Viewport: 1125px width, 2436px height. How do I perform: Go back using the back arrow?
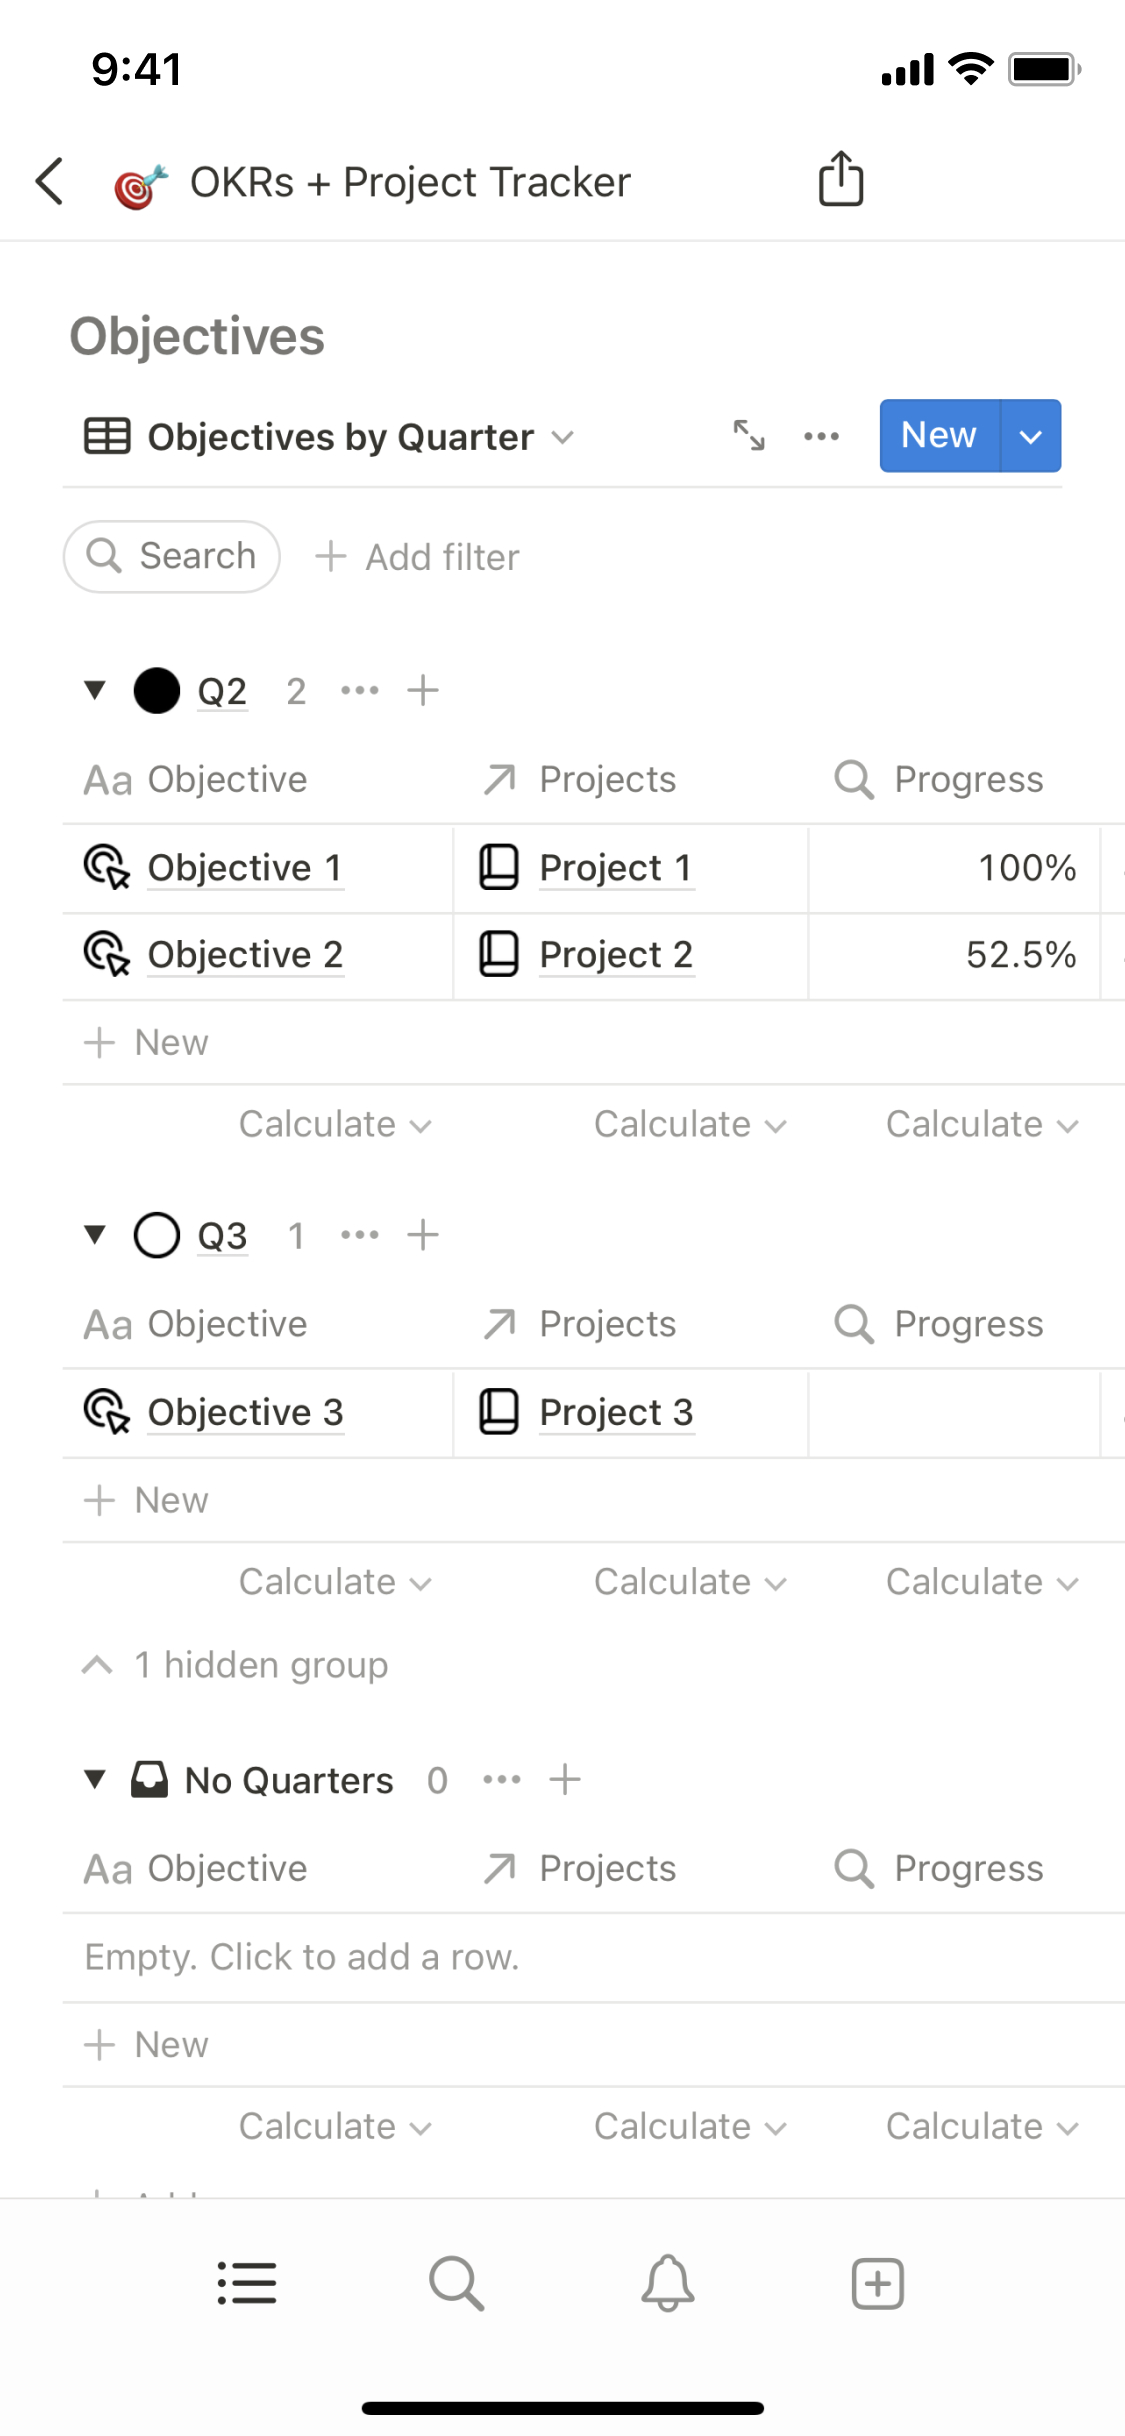(50, 182)
